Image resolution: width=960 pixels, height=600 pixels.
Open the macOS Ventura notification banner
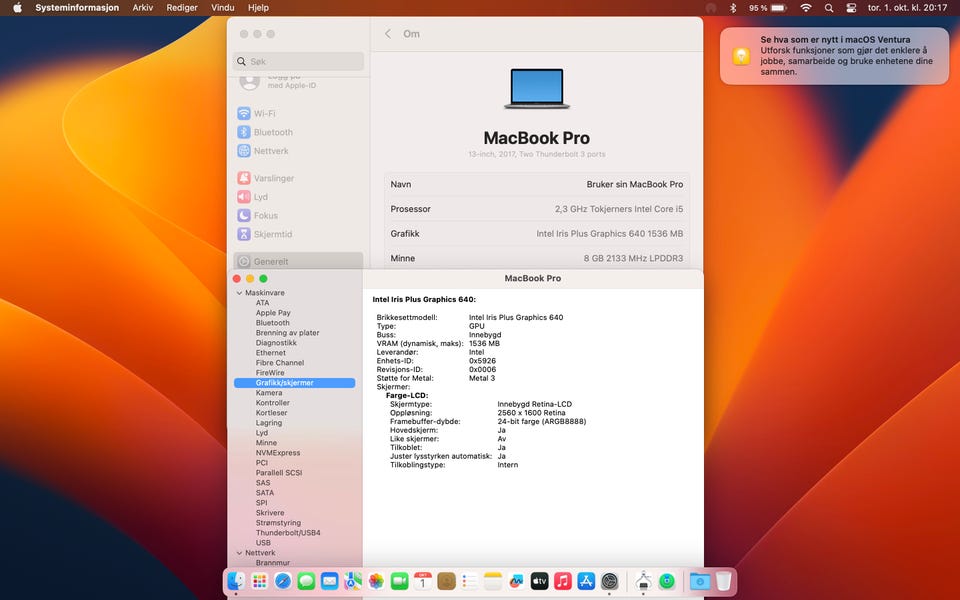834,56
